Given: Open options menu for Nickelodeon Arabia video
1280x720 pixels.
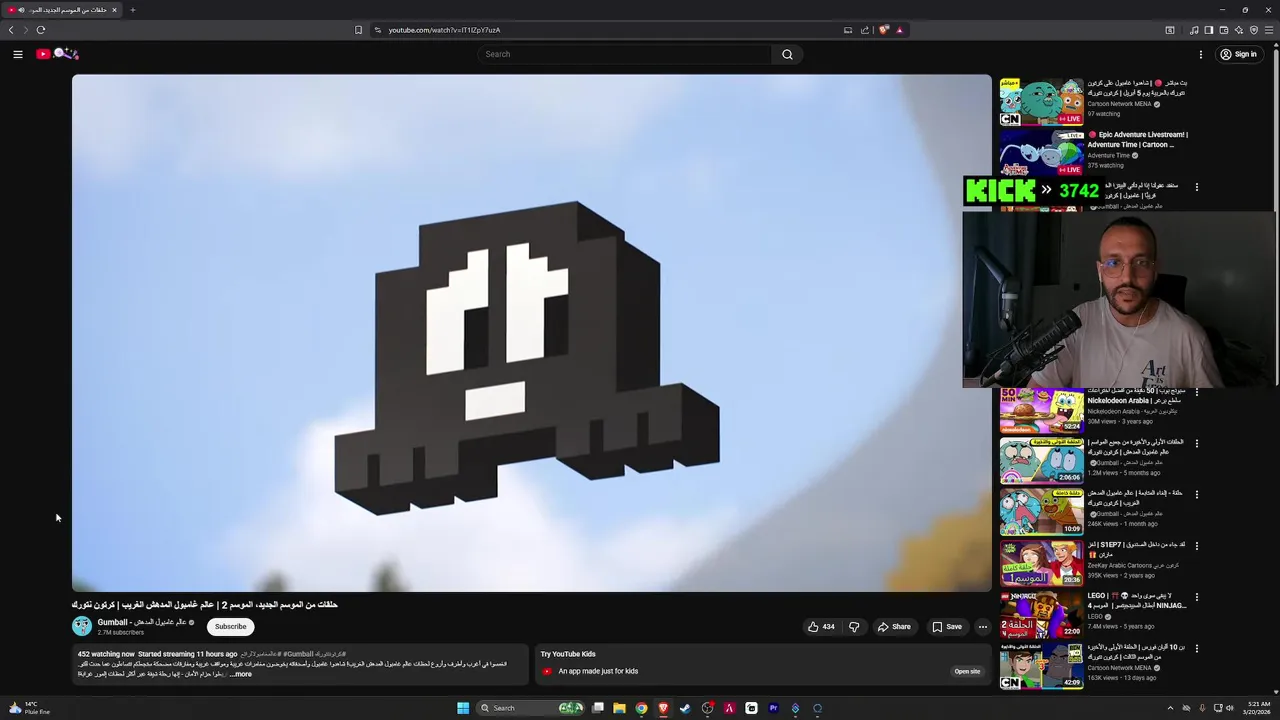Looking at the screenshot, I should [x=1197, y=392].
